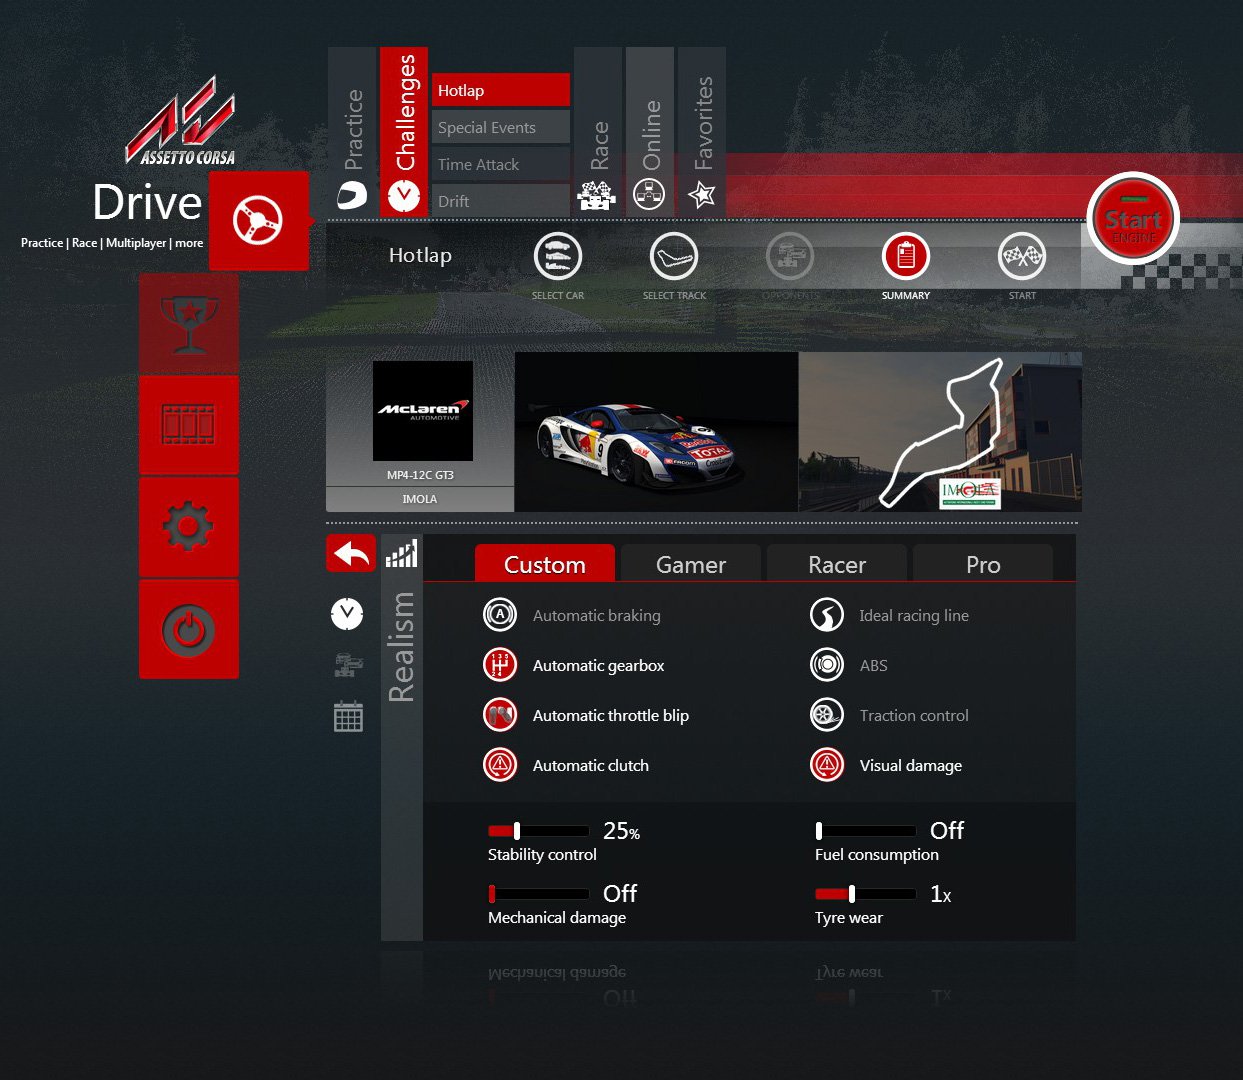Screen dimensions: 1243x1080
Task: Click the Summary clipboard icon
Action: (x=906, y=257)
